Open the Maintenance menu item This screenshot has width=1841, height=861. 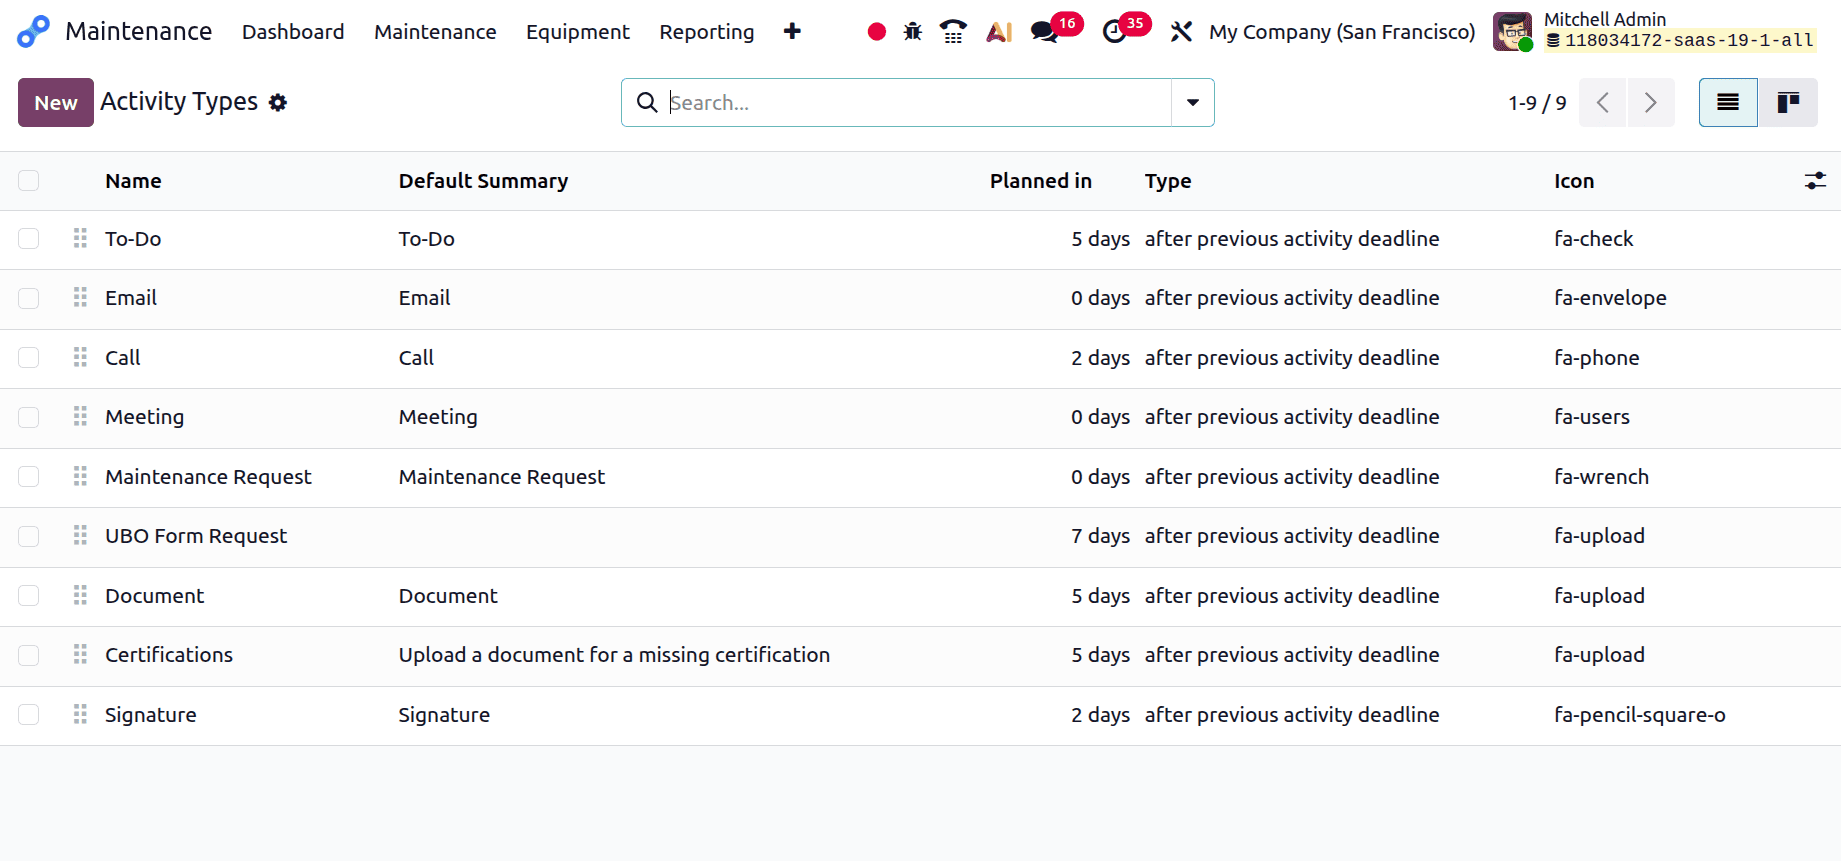pyautogui.click(x=435, y=32)
